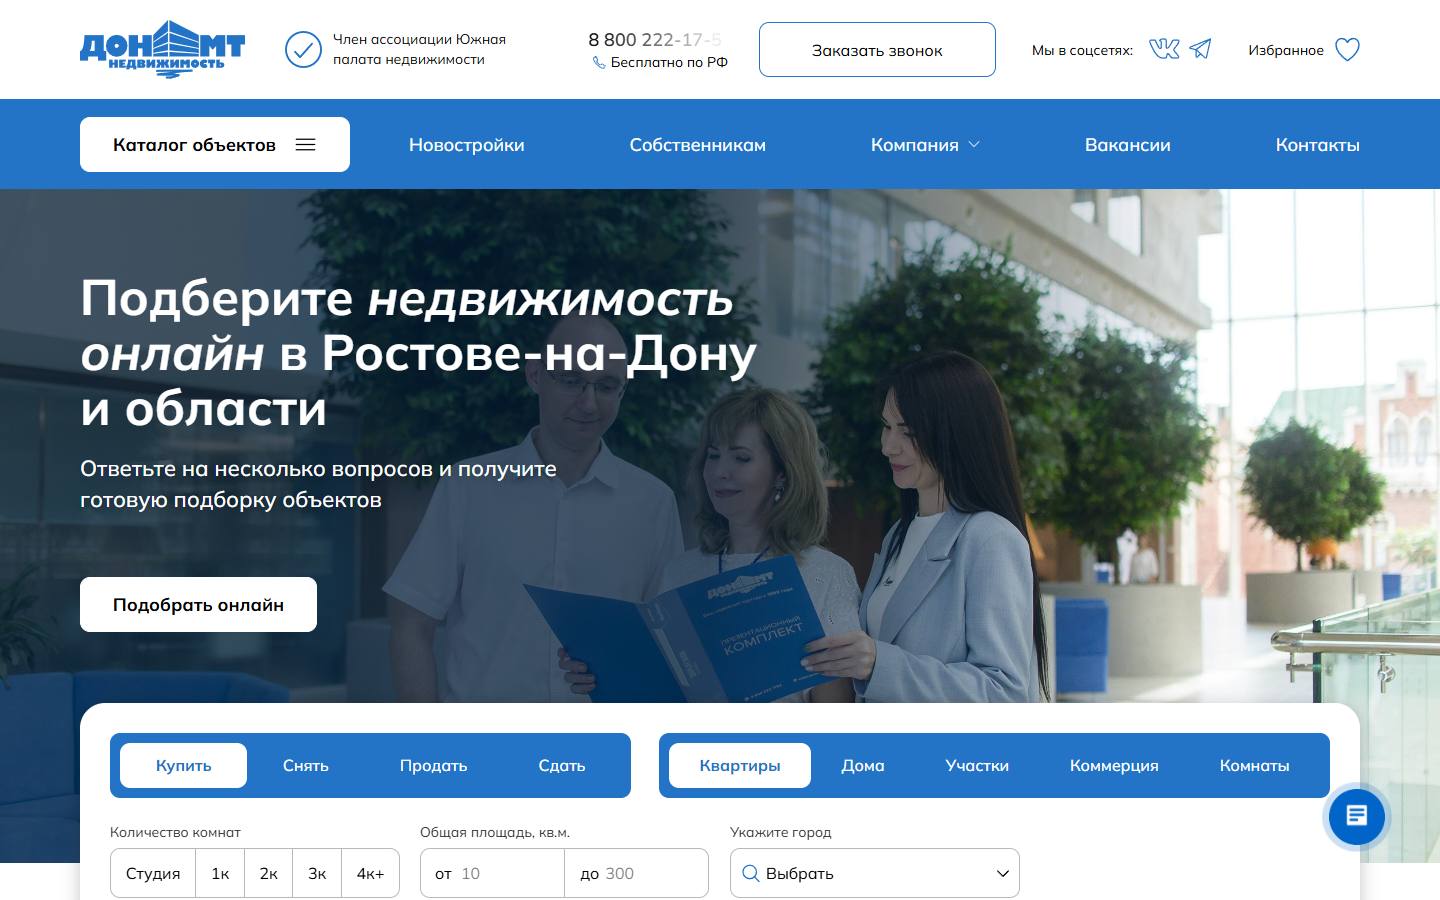This screenshot has width=1440, height=900.
Task: Switch to the Купить tab
Action: [183, 765]
